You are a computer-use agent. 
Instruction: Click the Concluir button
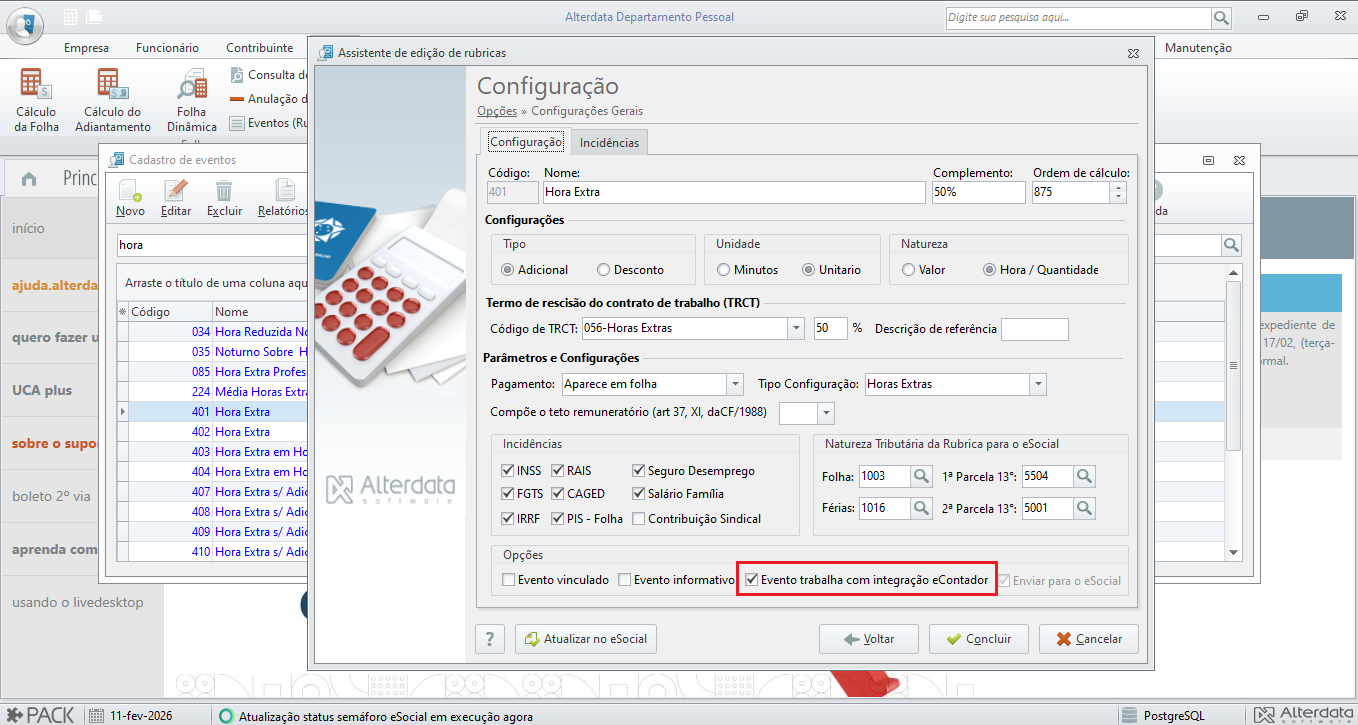pyautogui.click(x=979, y=639)
